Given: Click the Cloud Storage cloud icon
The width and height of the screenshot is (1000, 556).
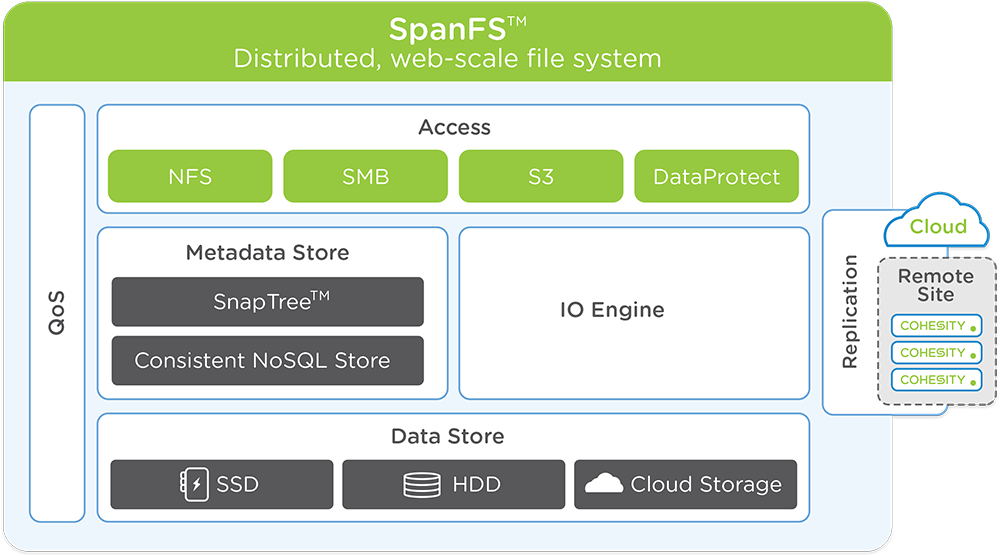Looking at the screenshot, I should tap(604, 484).
